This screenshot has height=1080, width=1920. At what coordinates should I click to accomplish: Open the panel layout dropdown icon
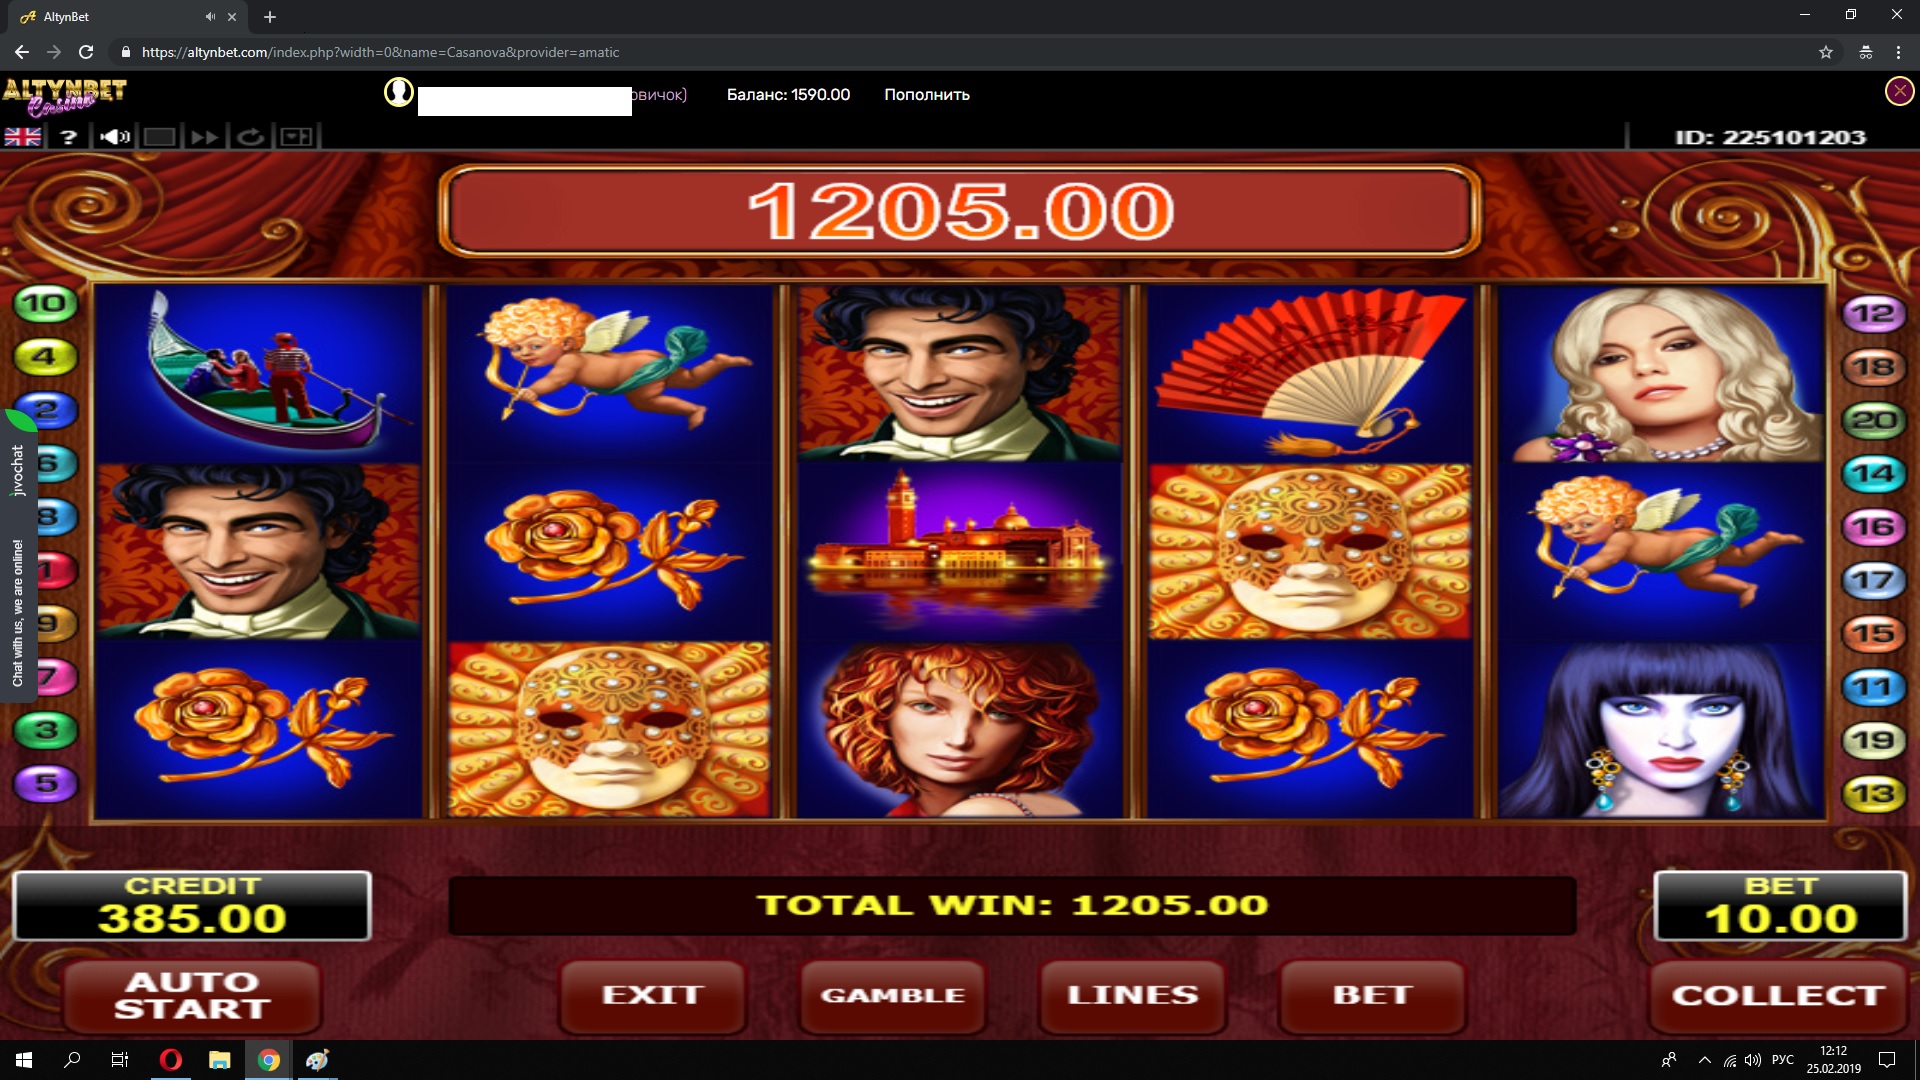pyautogui.click(x=296, y=137)
